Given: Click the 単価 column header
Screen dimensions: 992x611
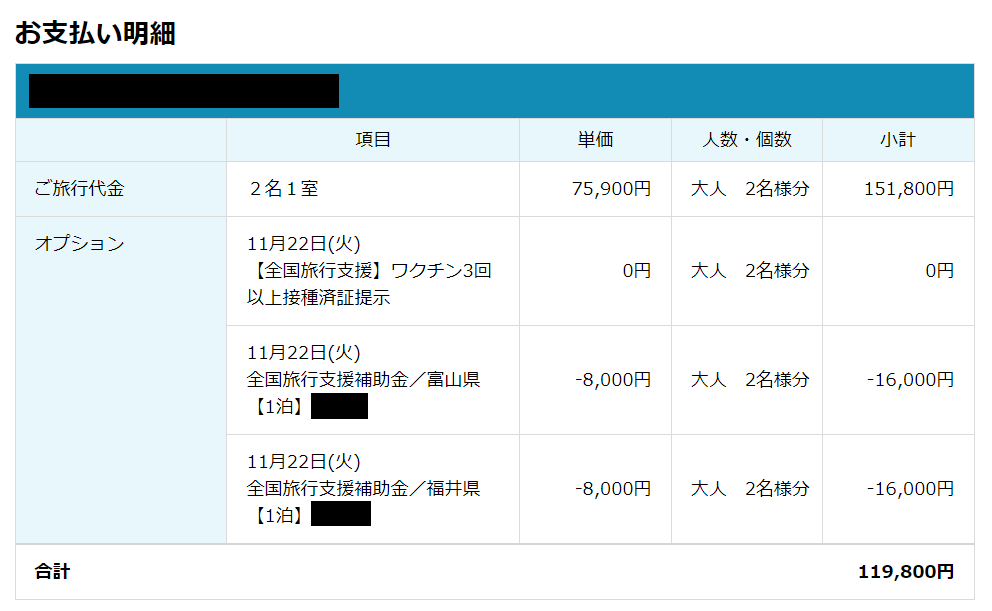Looking at the screenshot, I should pos(595,140).
